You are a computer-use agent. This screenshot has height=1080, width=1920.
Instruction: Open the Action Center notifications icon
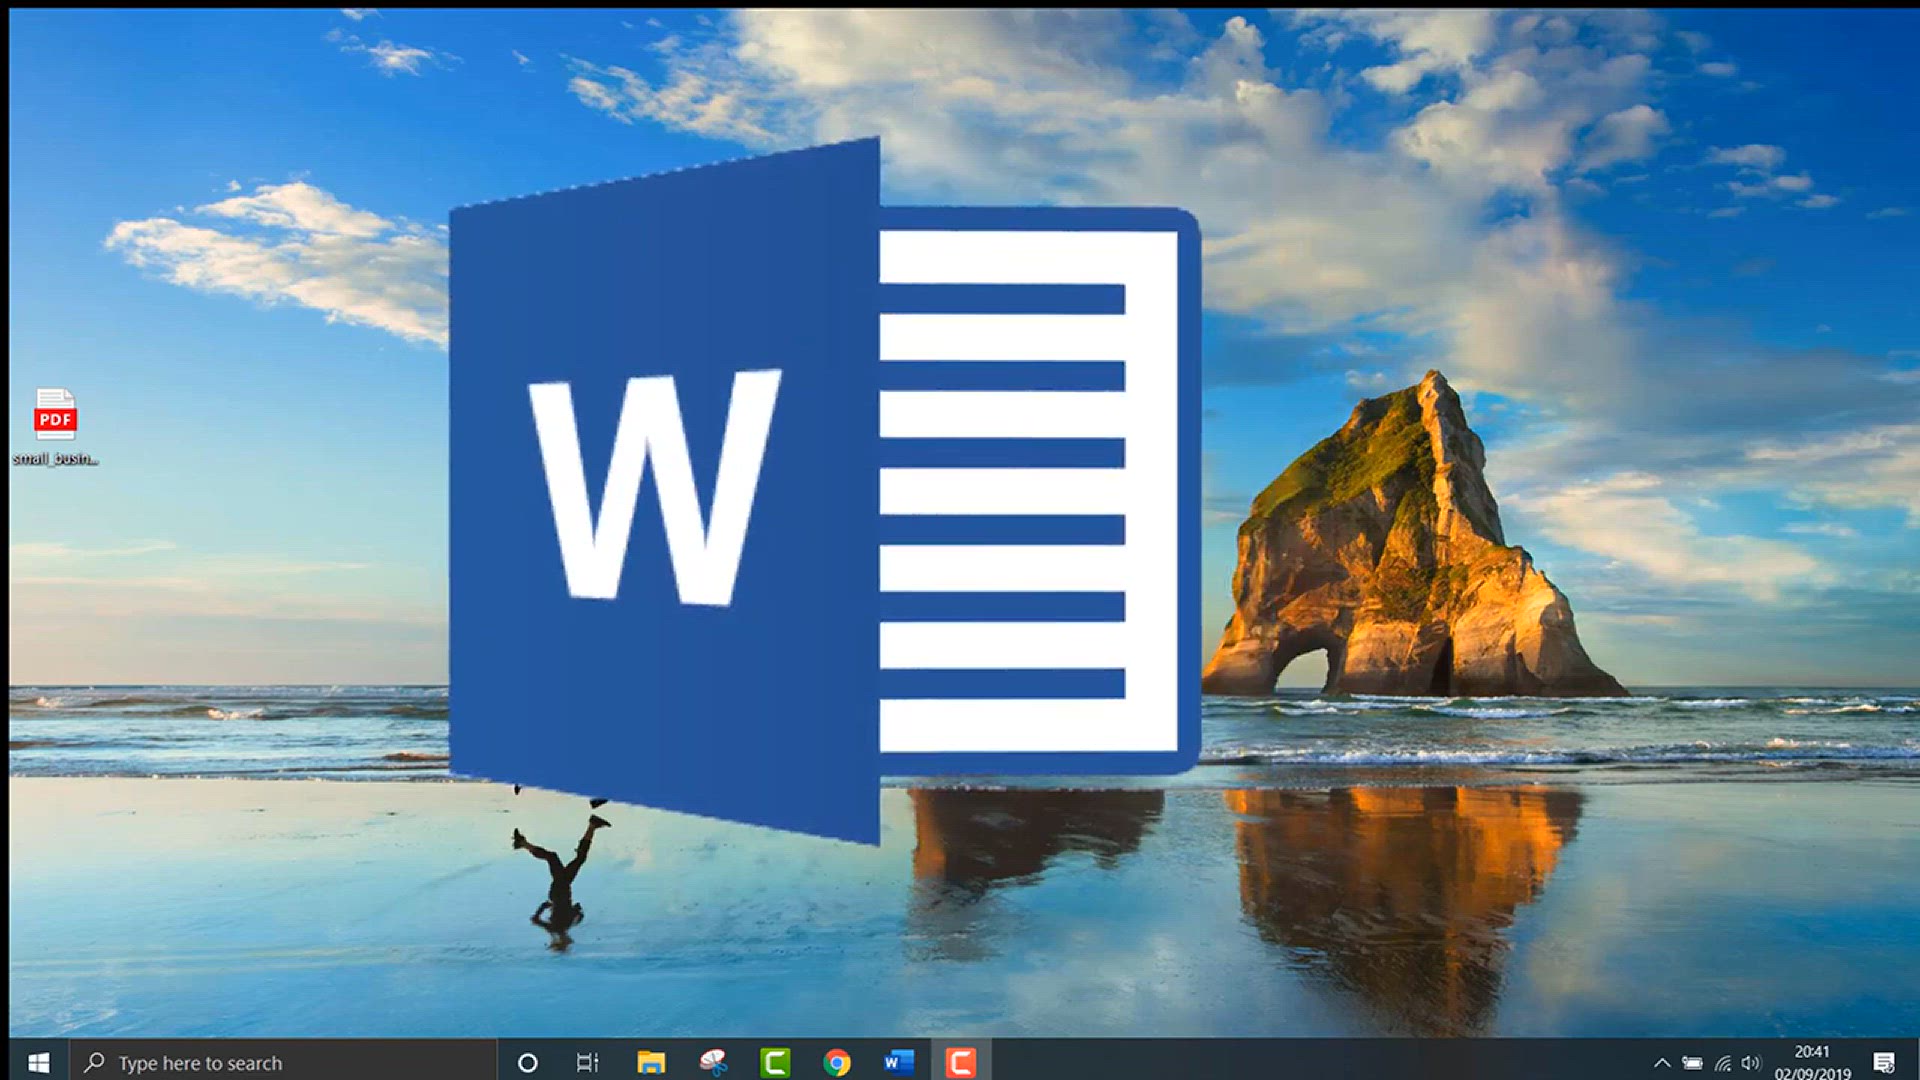(x=1884, y=1063)
